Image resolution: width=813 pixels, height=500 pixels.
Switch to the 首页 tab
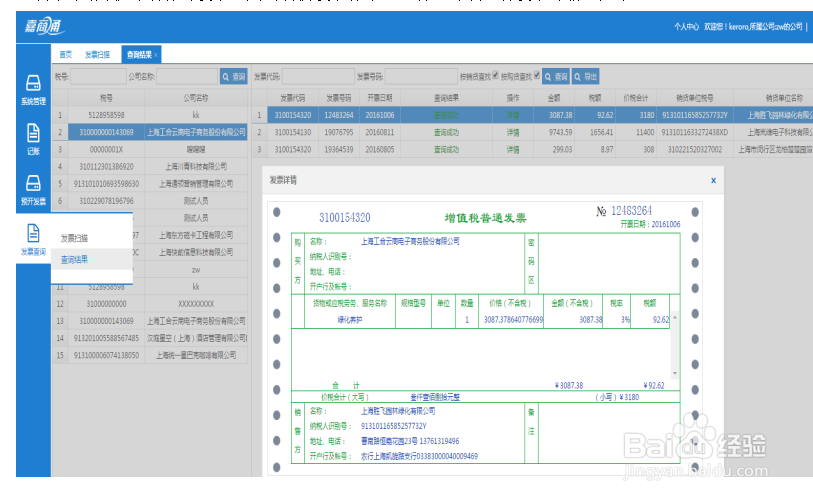point(65,54)
